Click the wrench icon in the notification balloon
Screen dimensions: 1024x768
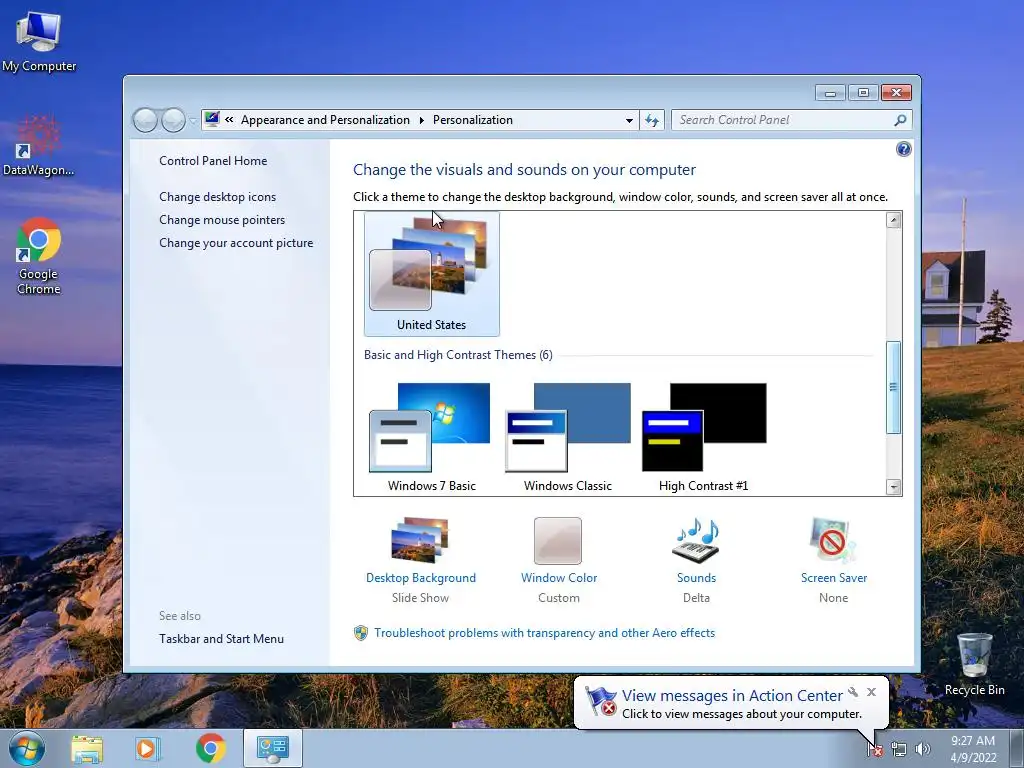[x=853, y=692]
